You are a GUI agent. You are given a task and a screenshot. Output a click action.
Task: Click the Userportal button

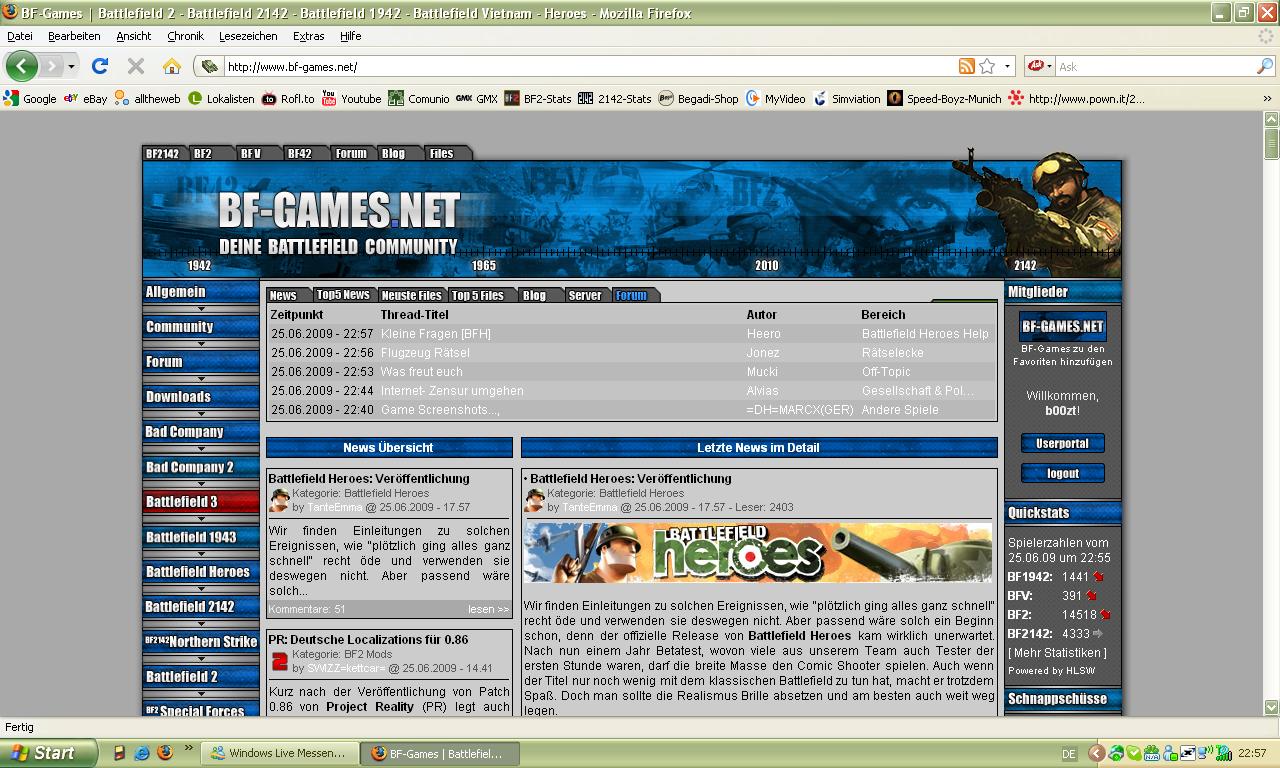(x=1062, y=443)
